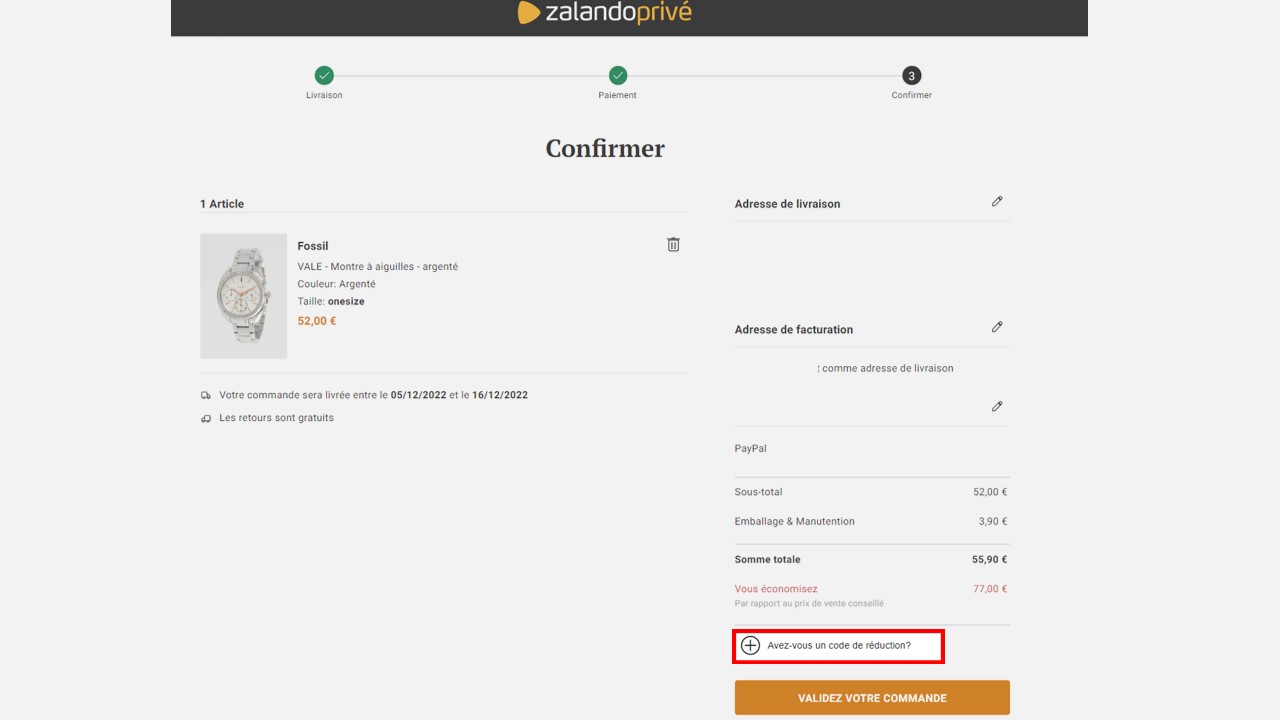Edit the Adresse de facturation pencil icon
The image size is (1280, 720).
(997, 327)
